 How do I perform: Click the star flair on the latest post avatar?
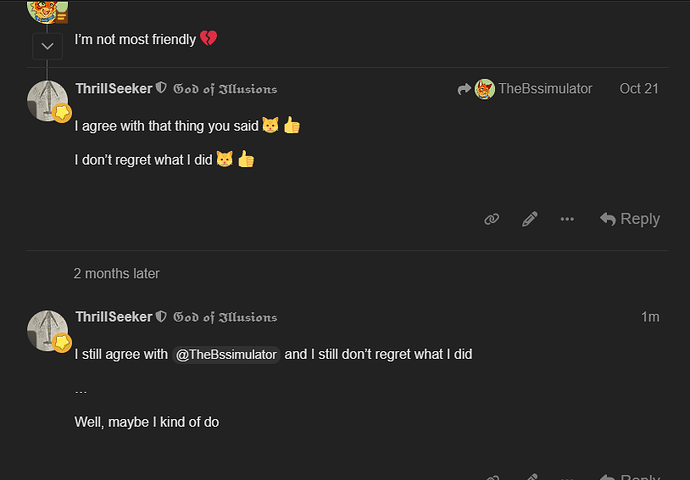tap(61, 343)
